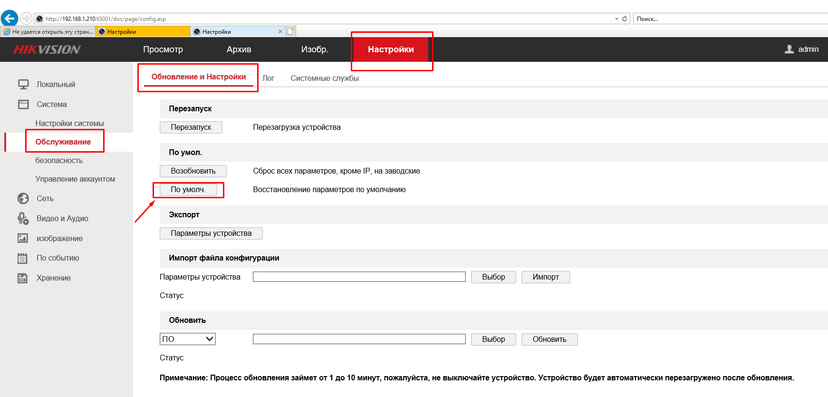Screen dimensions: 828x397
Task: Click the browser Forward arrow button
Action: (x=25, y=18)
